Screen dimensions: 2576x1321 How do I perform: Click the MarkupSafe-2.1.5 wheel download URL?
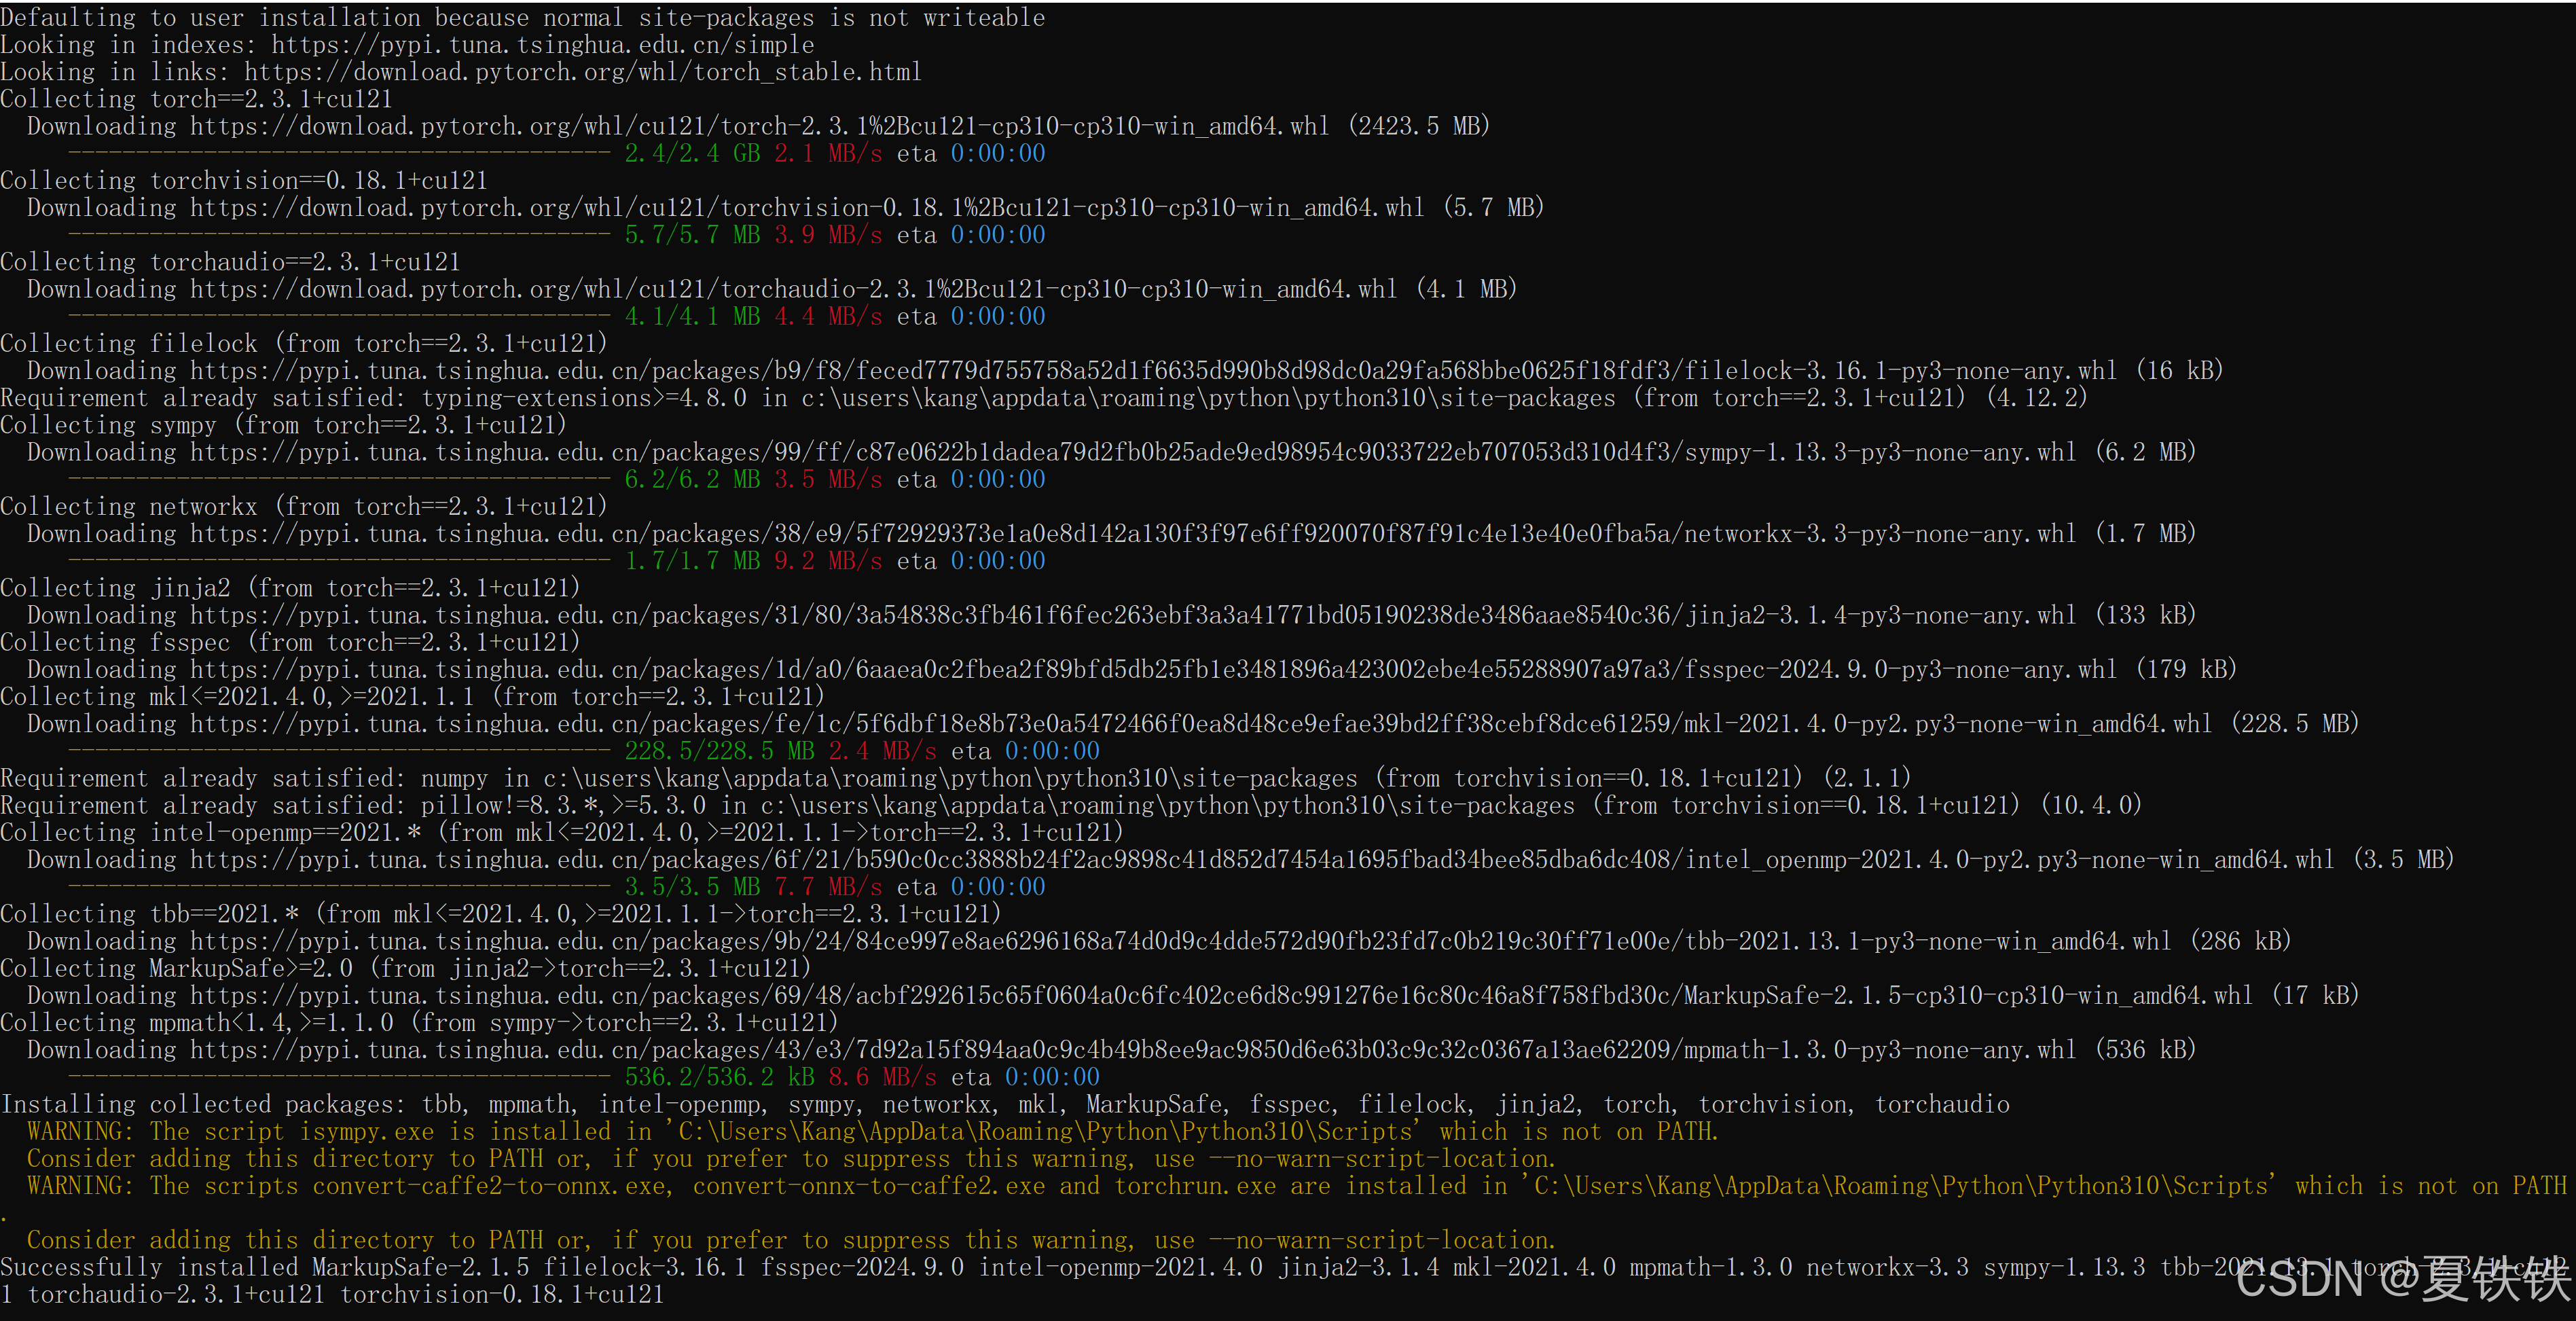[x=1221, y=996]
